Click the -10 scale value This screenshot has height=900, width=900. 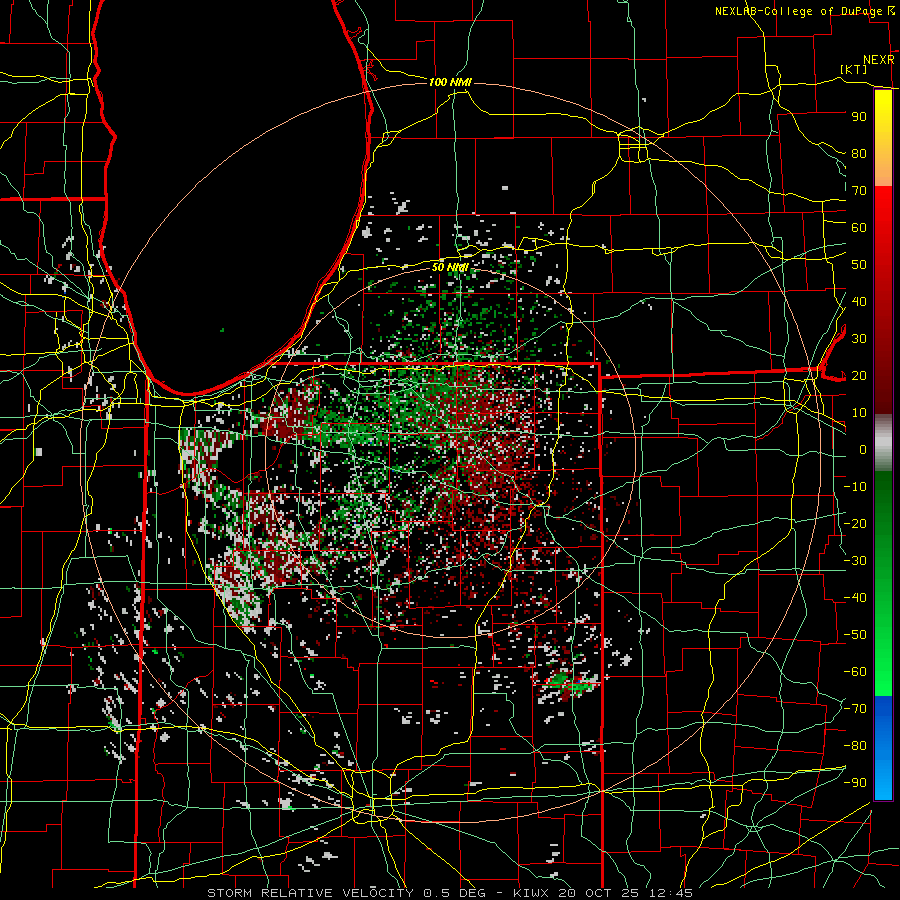tap(855, 487)
